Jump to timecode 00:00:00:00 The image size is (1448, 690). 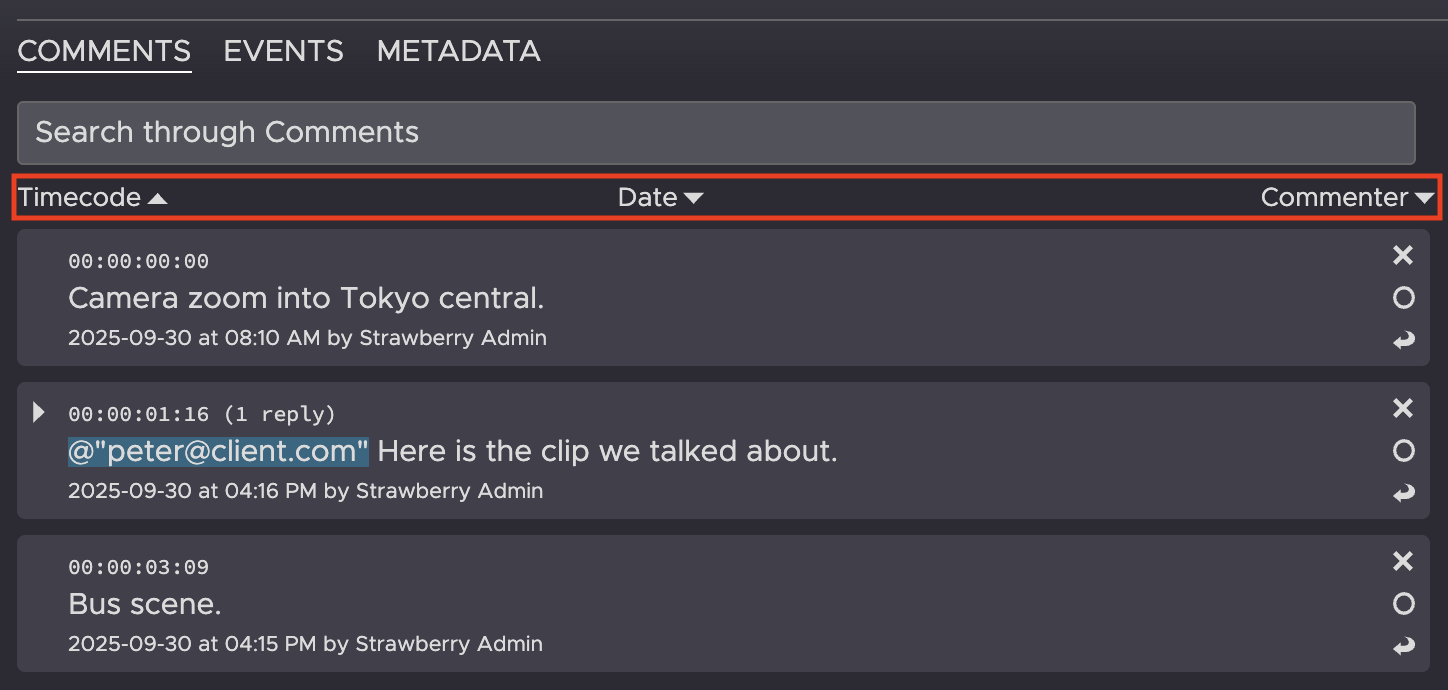[138, 262]
